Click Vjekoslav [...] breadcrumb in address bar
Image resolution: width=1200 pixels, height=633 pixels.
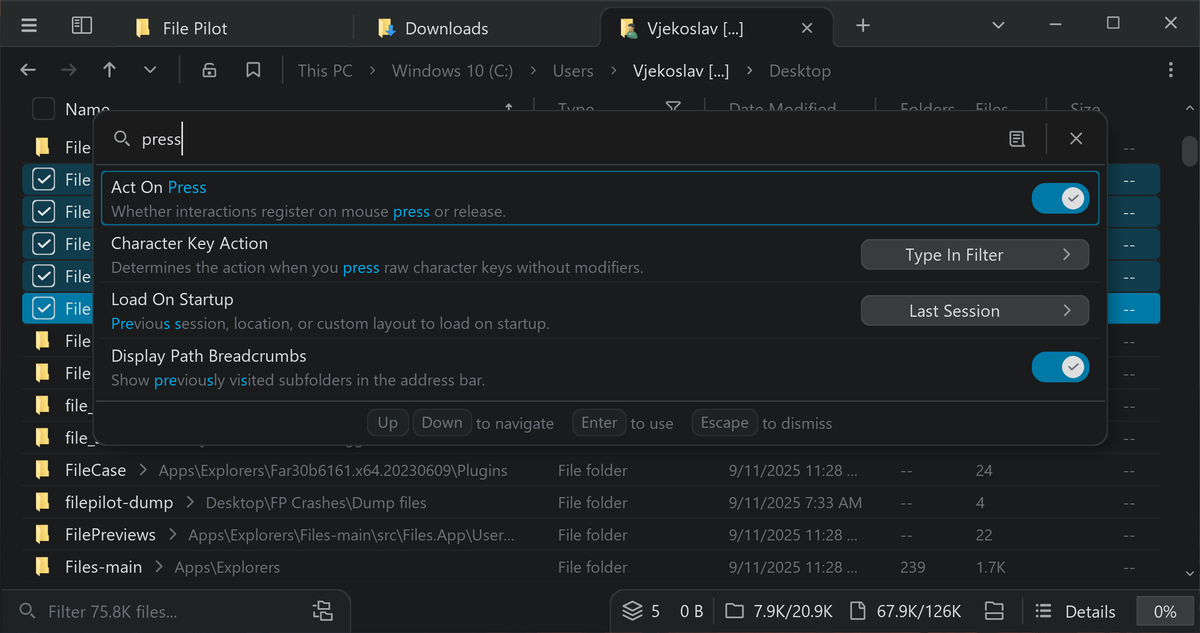681,71
